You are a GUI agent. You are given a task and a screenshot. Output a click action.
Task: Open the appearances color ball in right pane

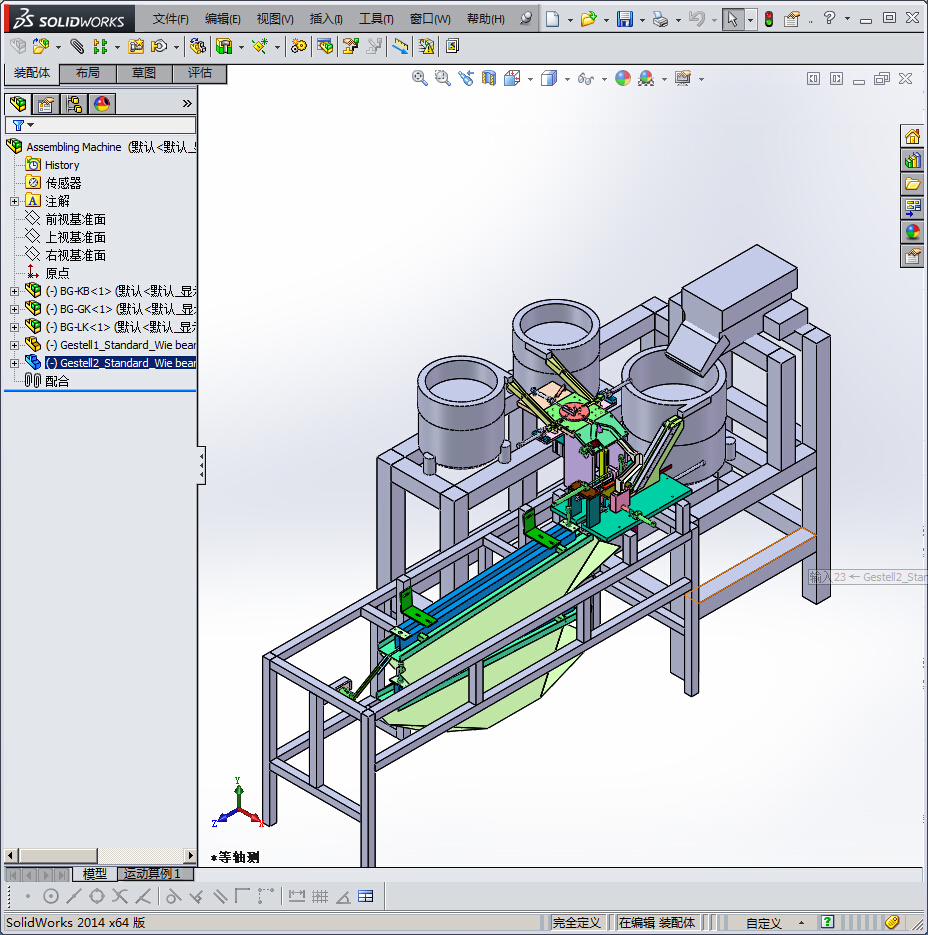pyautogui.click(x=912, y=232)
